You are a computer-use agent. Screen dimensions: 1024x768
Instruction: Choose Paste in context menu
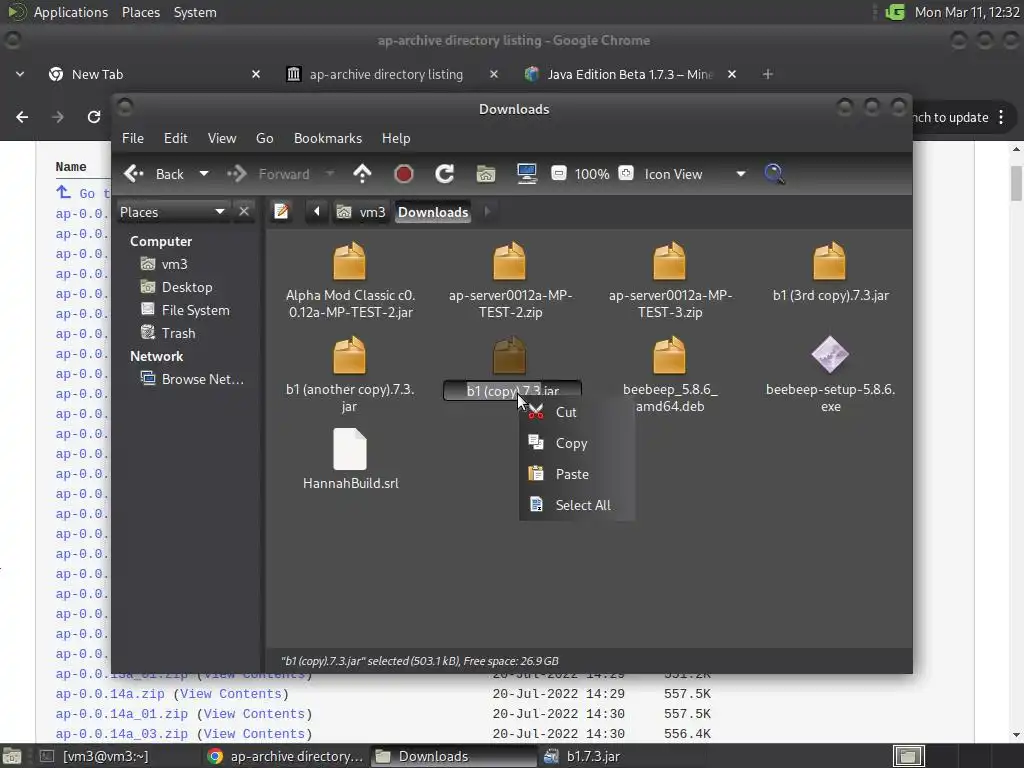click(571, 474)
